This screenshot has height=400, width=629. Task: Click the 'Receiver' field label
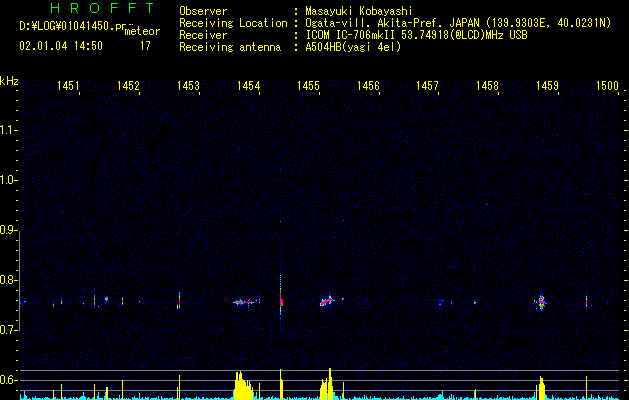(203, 35)
